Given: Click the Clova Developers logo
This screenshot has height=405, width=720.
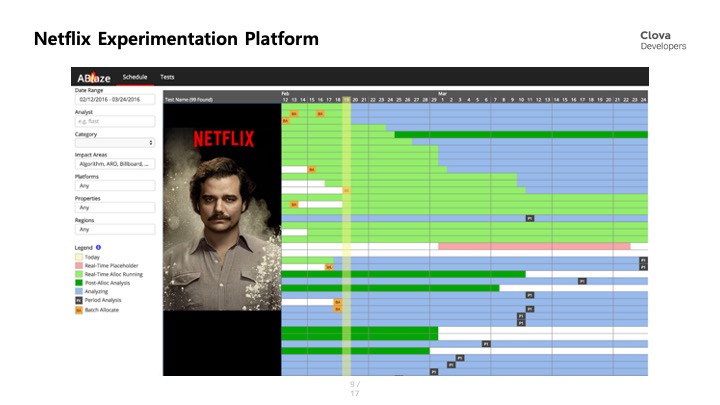Looking at the screenshot, I should point(663,40).
